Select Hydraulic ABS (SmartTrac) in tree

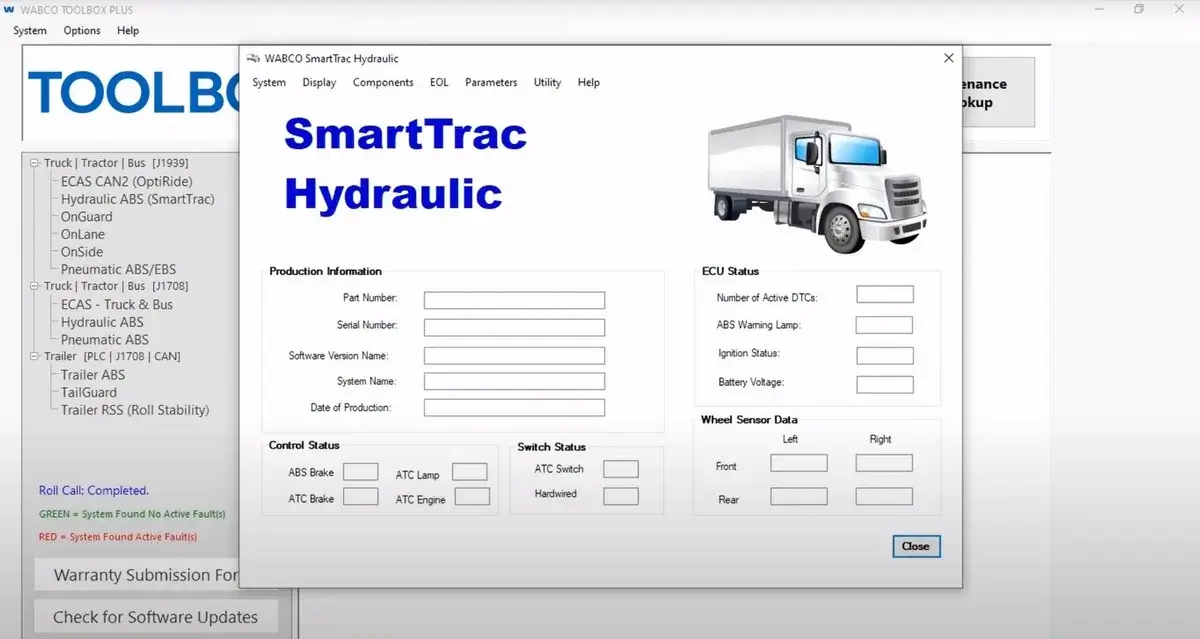pos(137,199)
